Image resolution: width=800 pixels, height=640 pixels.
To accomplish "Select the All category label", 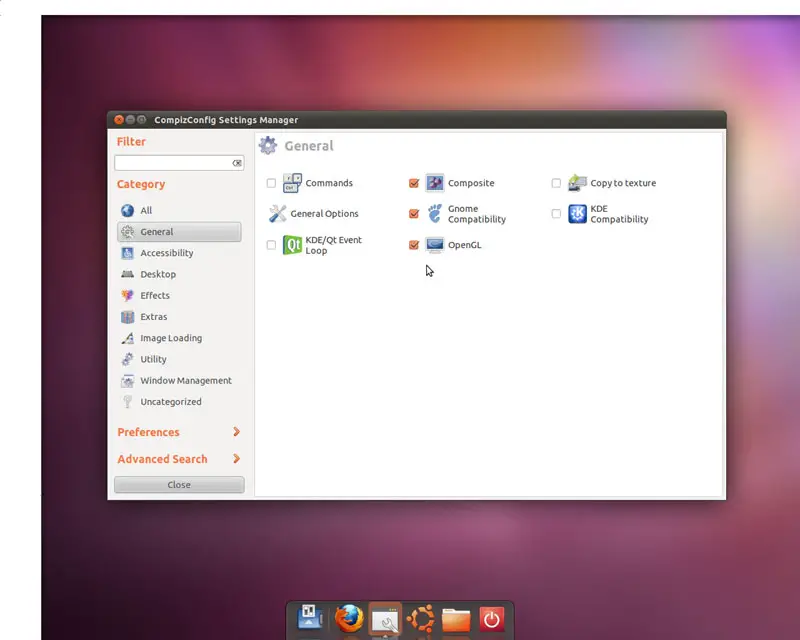I will pyautogui.click(x=146, y=210).
